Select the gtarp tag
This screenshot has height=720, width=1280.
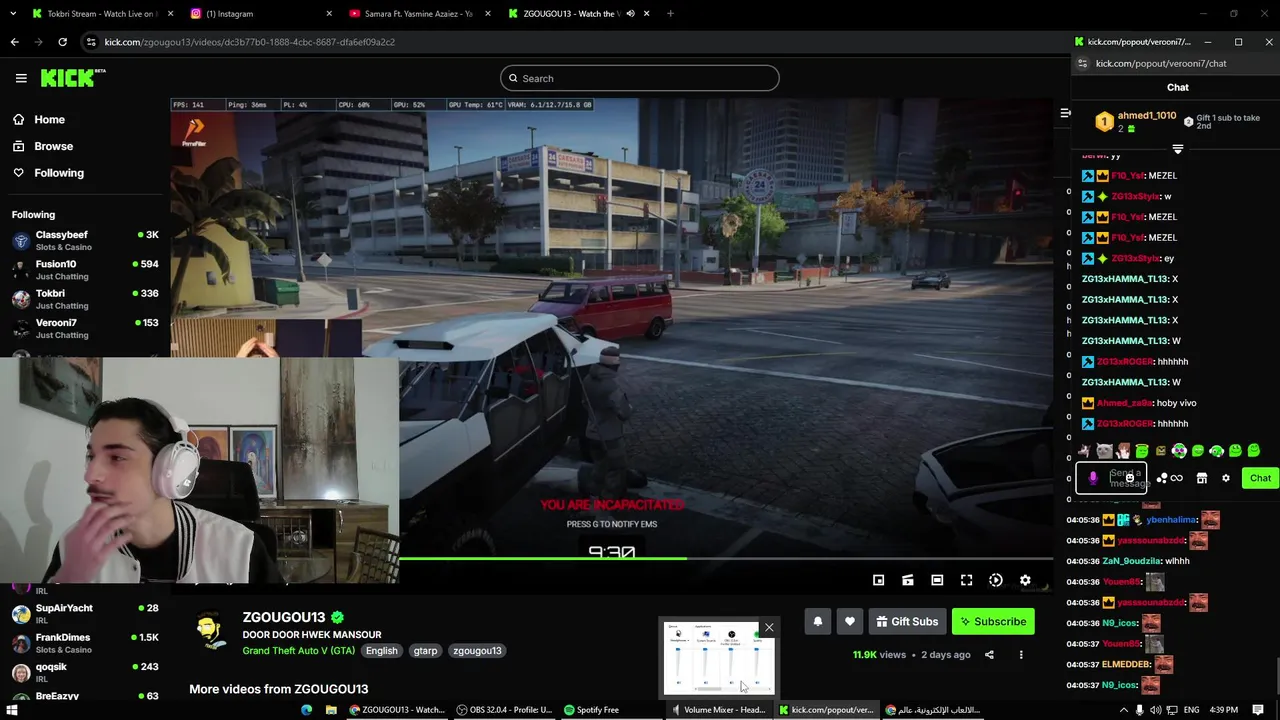tap(425, 651)
